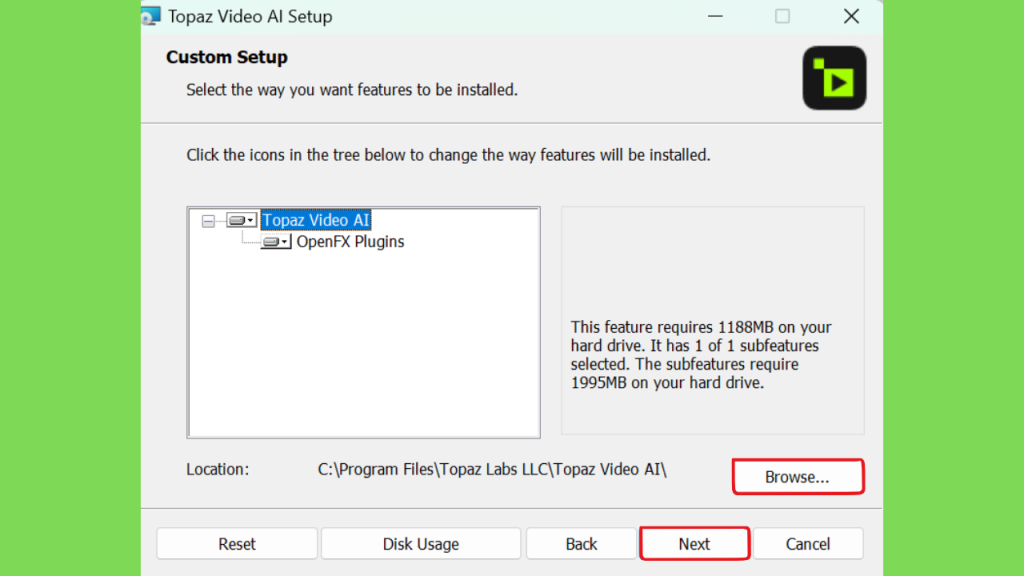Close the Topaz Video AI Setup window
The image size is (1024, 576).
pos(851,16)
